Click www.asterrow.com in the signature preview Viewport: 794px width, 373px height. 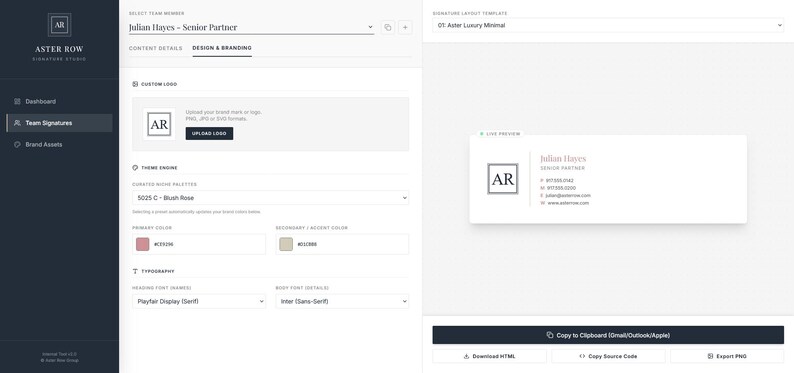tap(568, 203)
